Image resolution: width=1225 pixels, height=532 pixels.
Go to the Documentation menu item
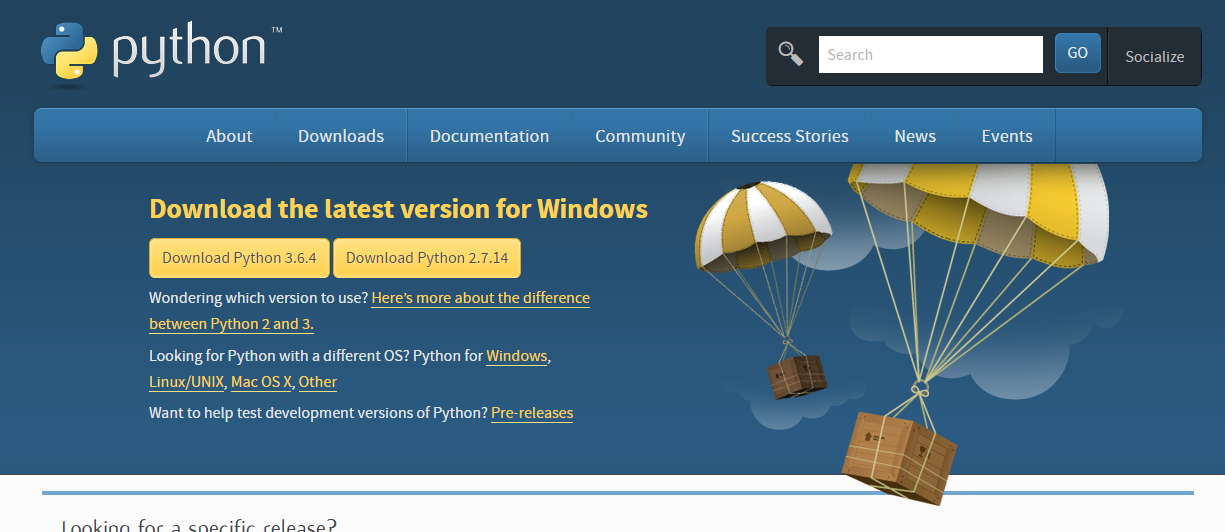click(489, 136)
